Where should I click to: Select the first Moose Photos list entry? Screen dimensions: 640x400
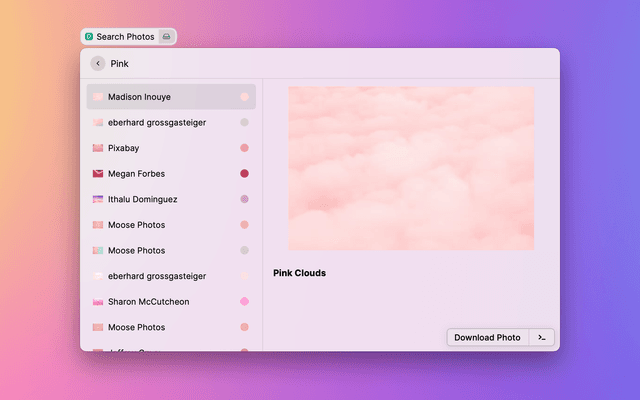click(x=136, y=225)
